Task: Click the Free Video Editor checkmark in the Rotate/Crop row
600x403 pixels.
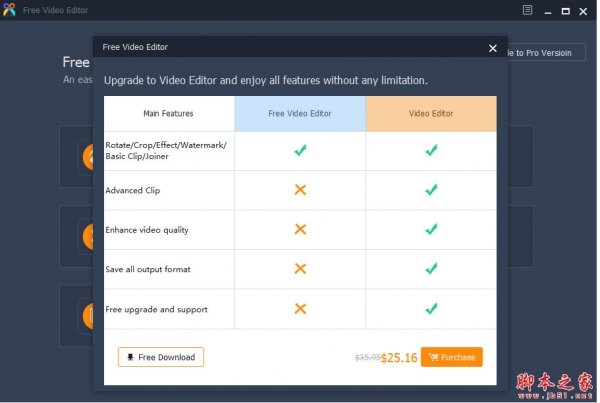Action: [x=302, y=151]
